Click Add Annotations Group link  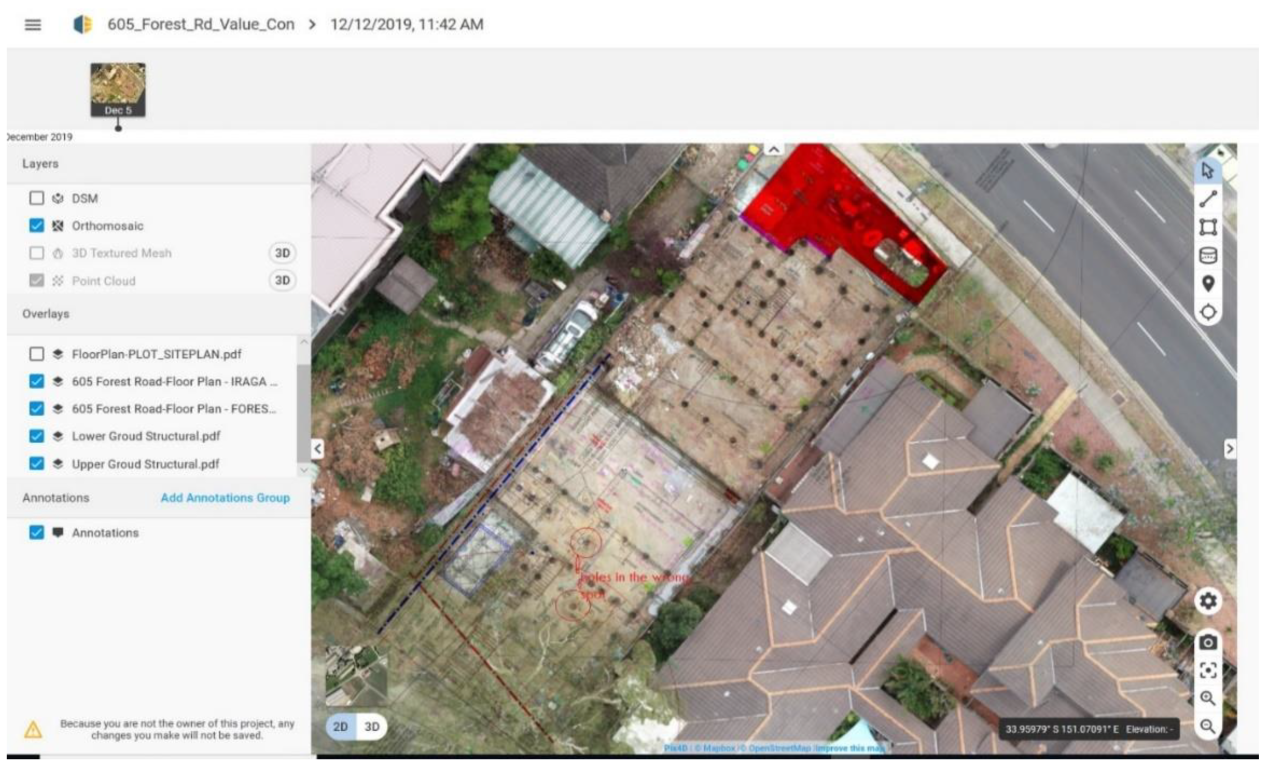[x=225, y=498]
